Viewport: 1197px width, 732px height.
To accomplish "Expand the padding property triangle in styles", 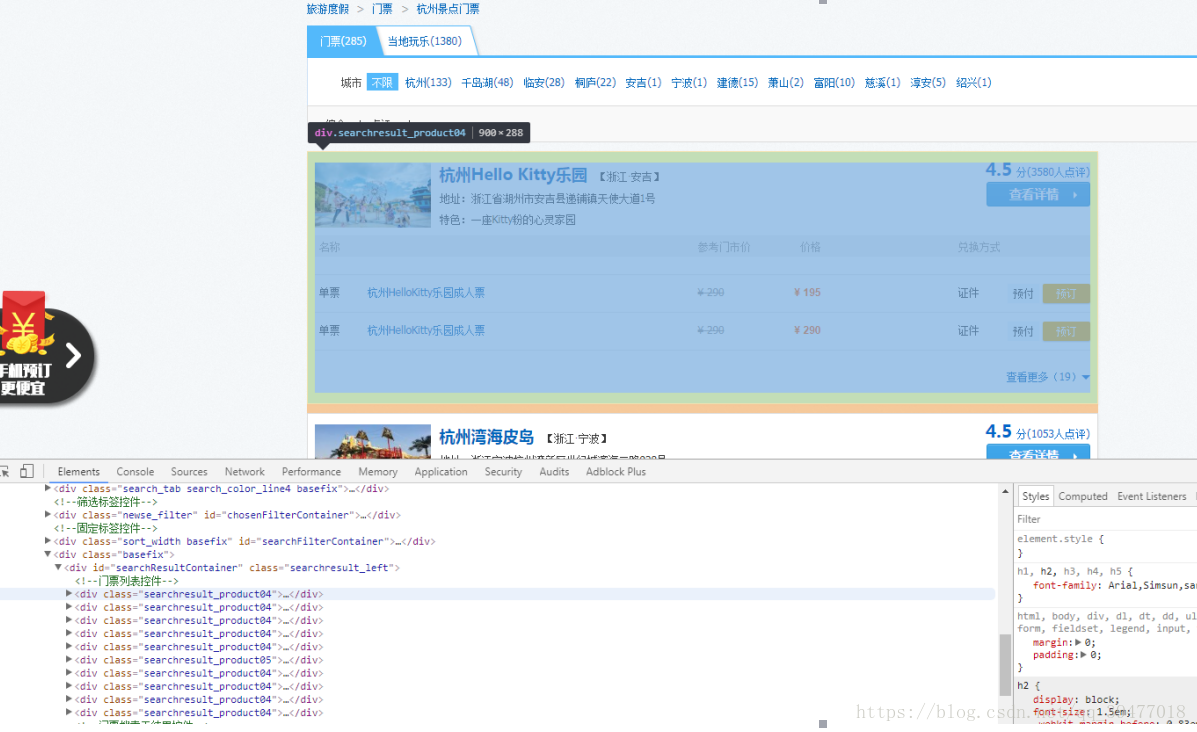I will point(1082,655).
